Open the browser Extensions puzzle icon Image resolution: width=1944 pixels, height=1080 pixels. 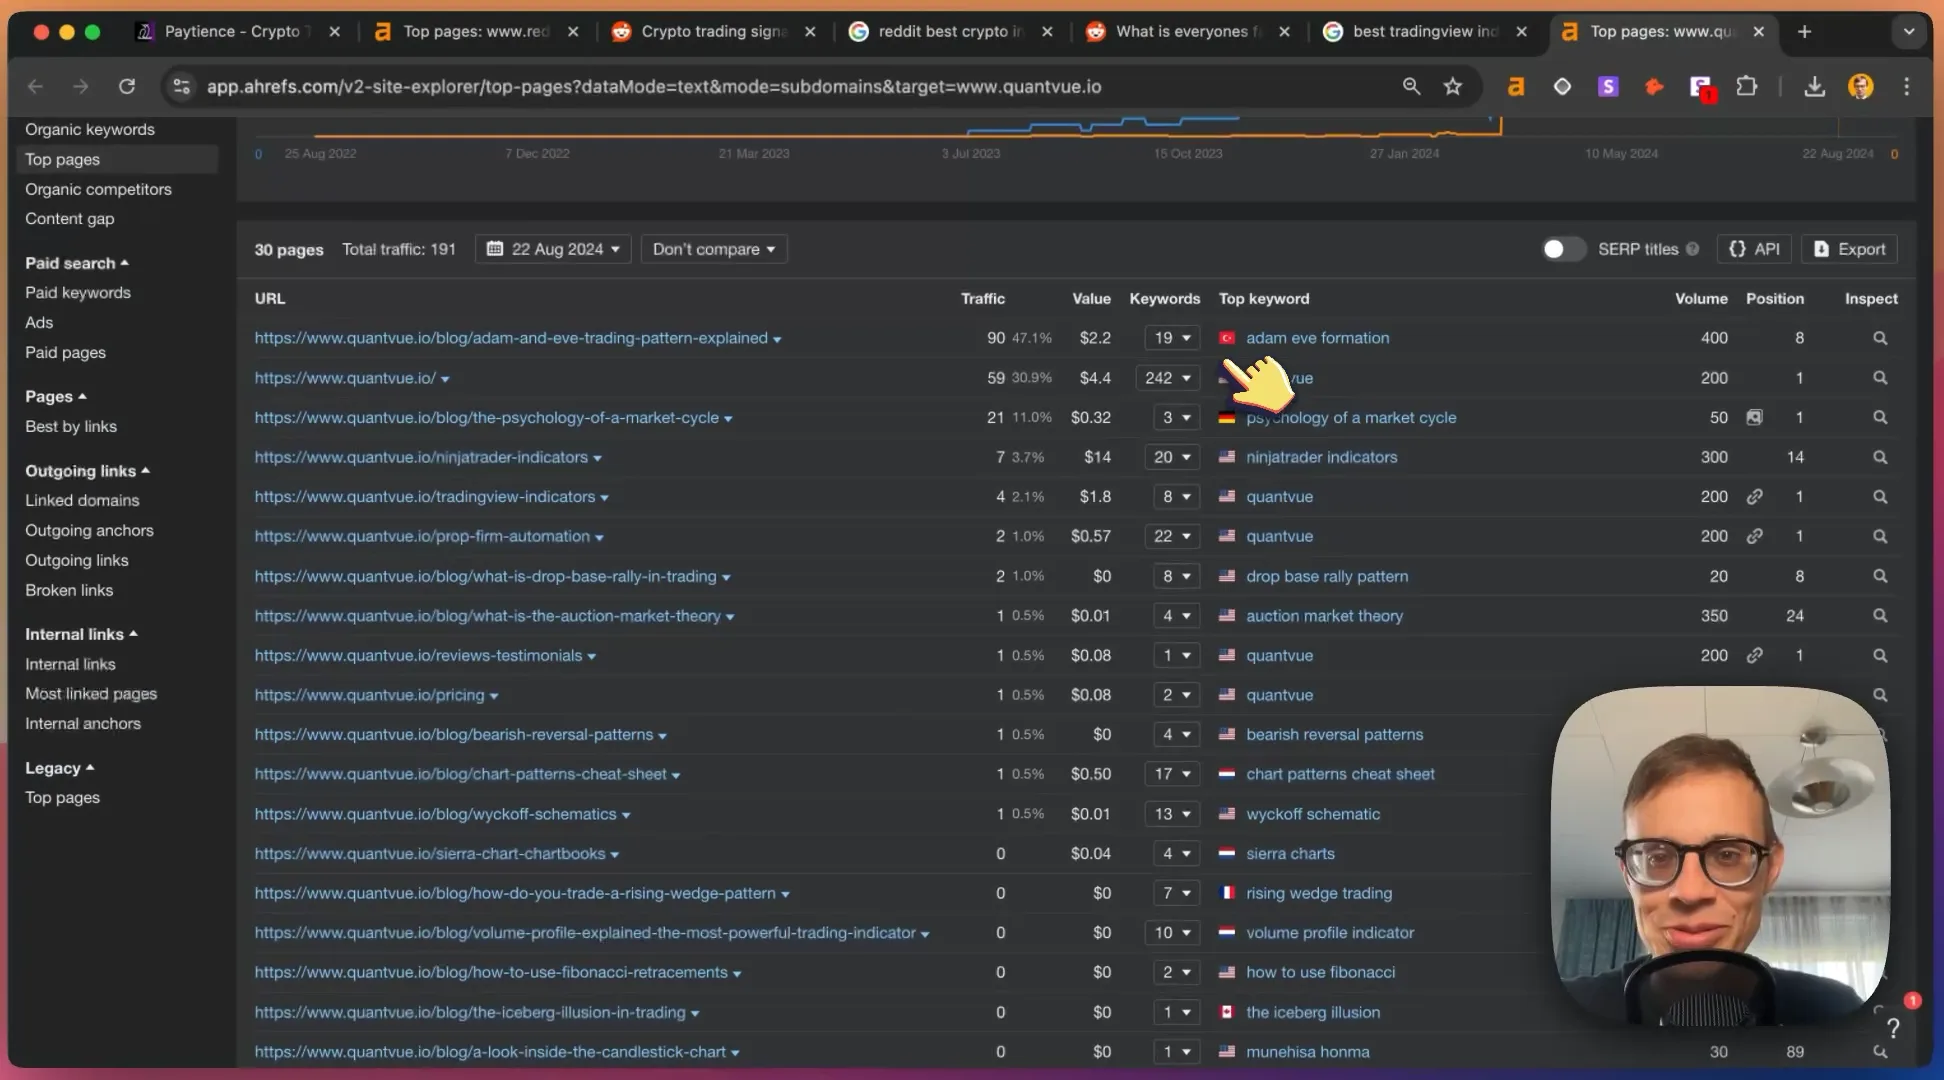(1746, 87)
